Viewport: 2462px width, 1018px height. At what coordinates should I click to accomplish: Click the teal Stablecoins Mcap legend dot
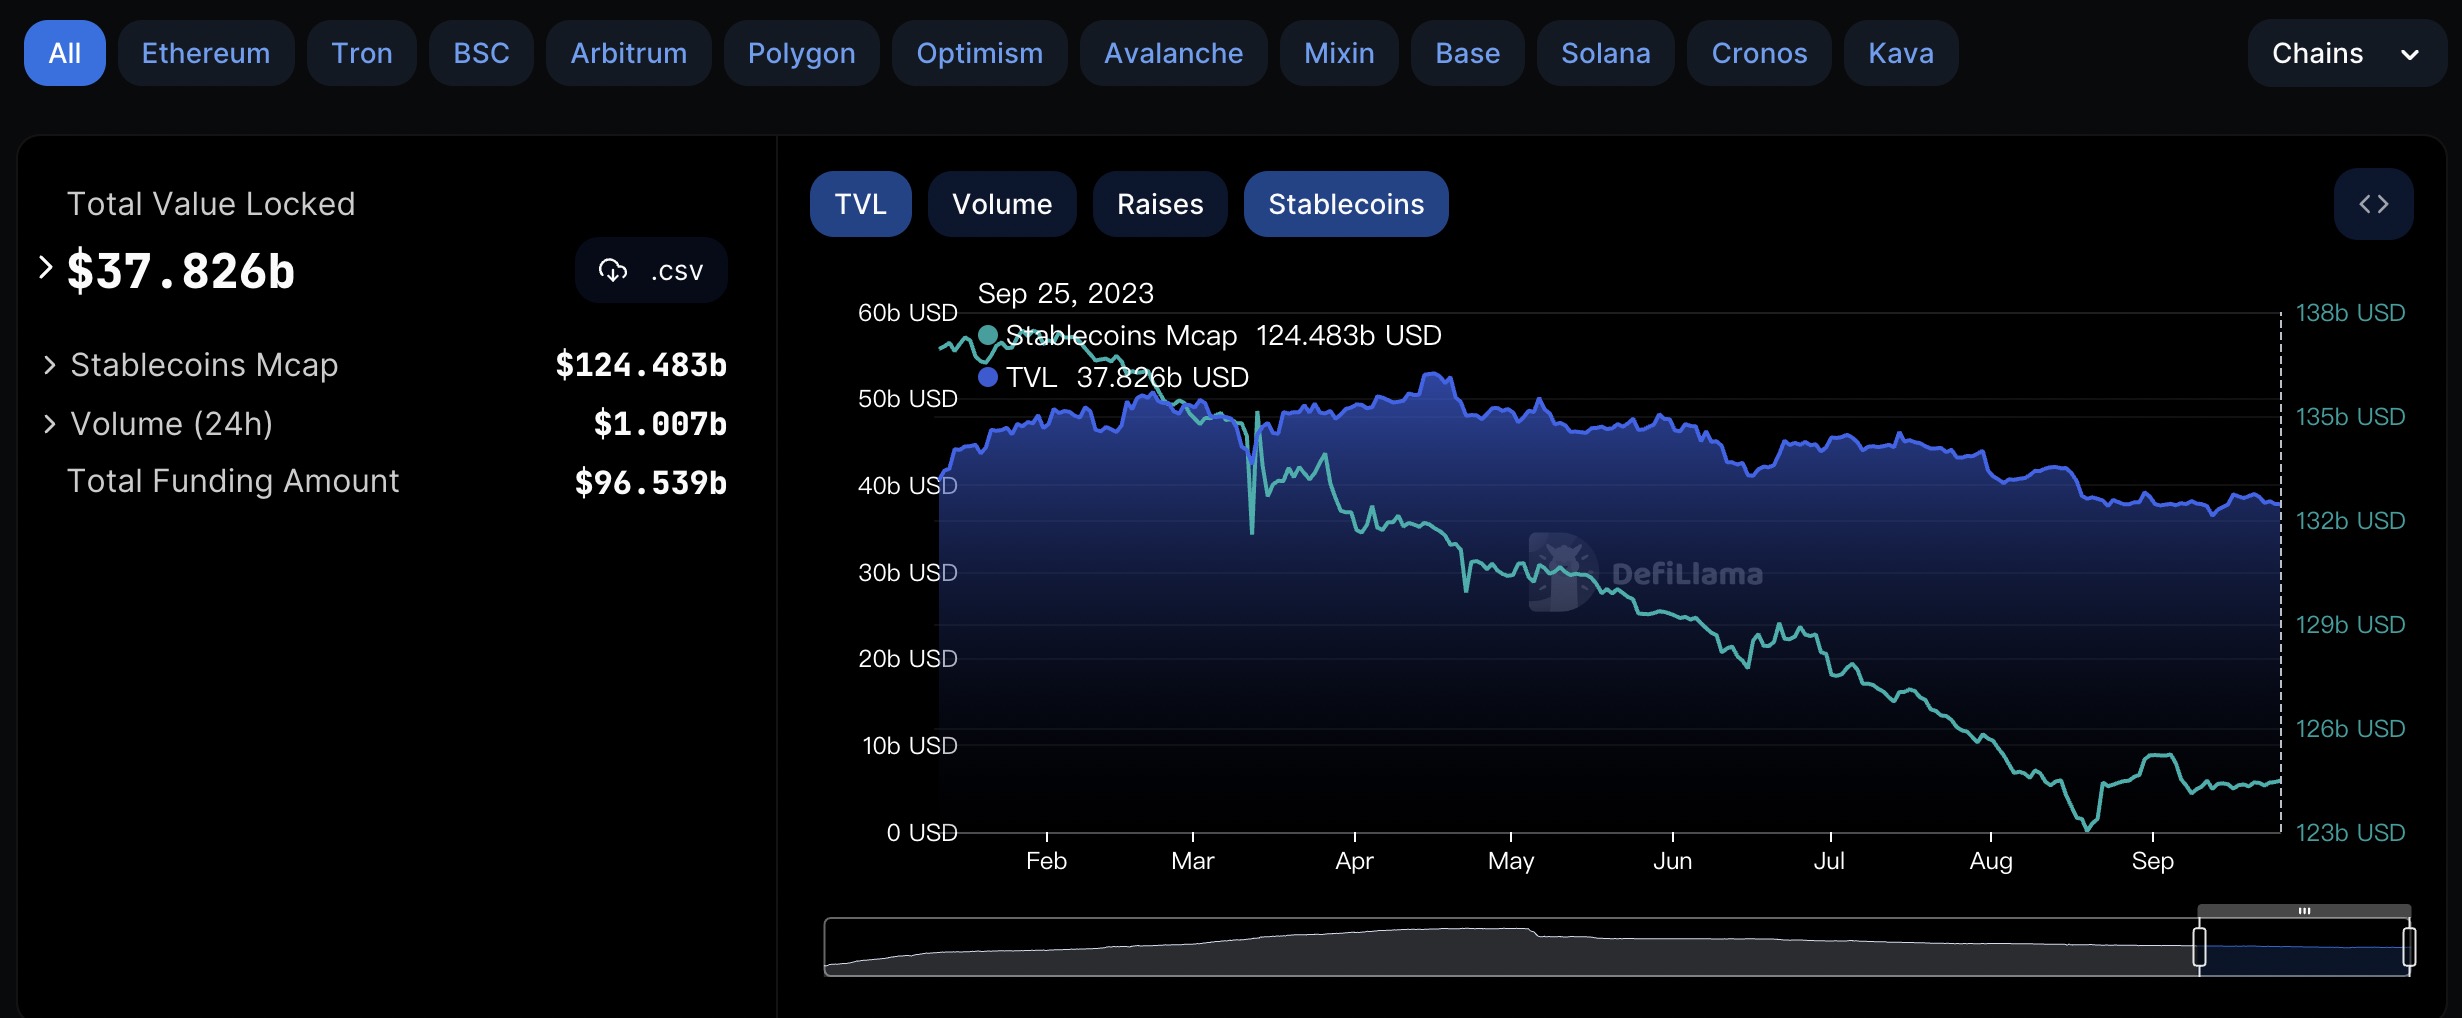988,335
